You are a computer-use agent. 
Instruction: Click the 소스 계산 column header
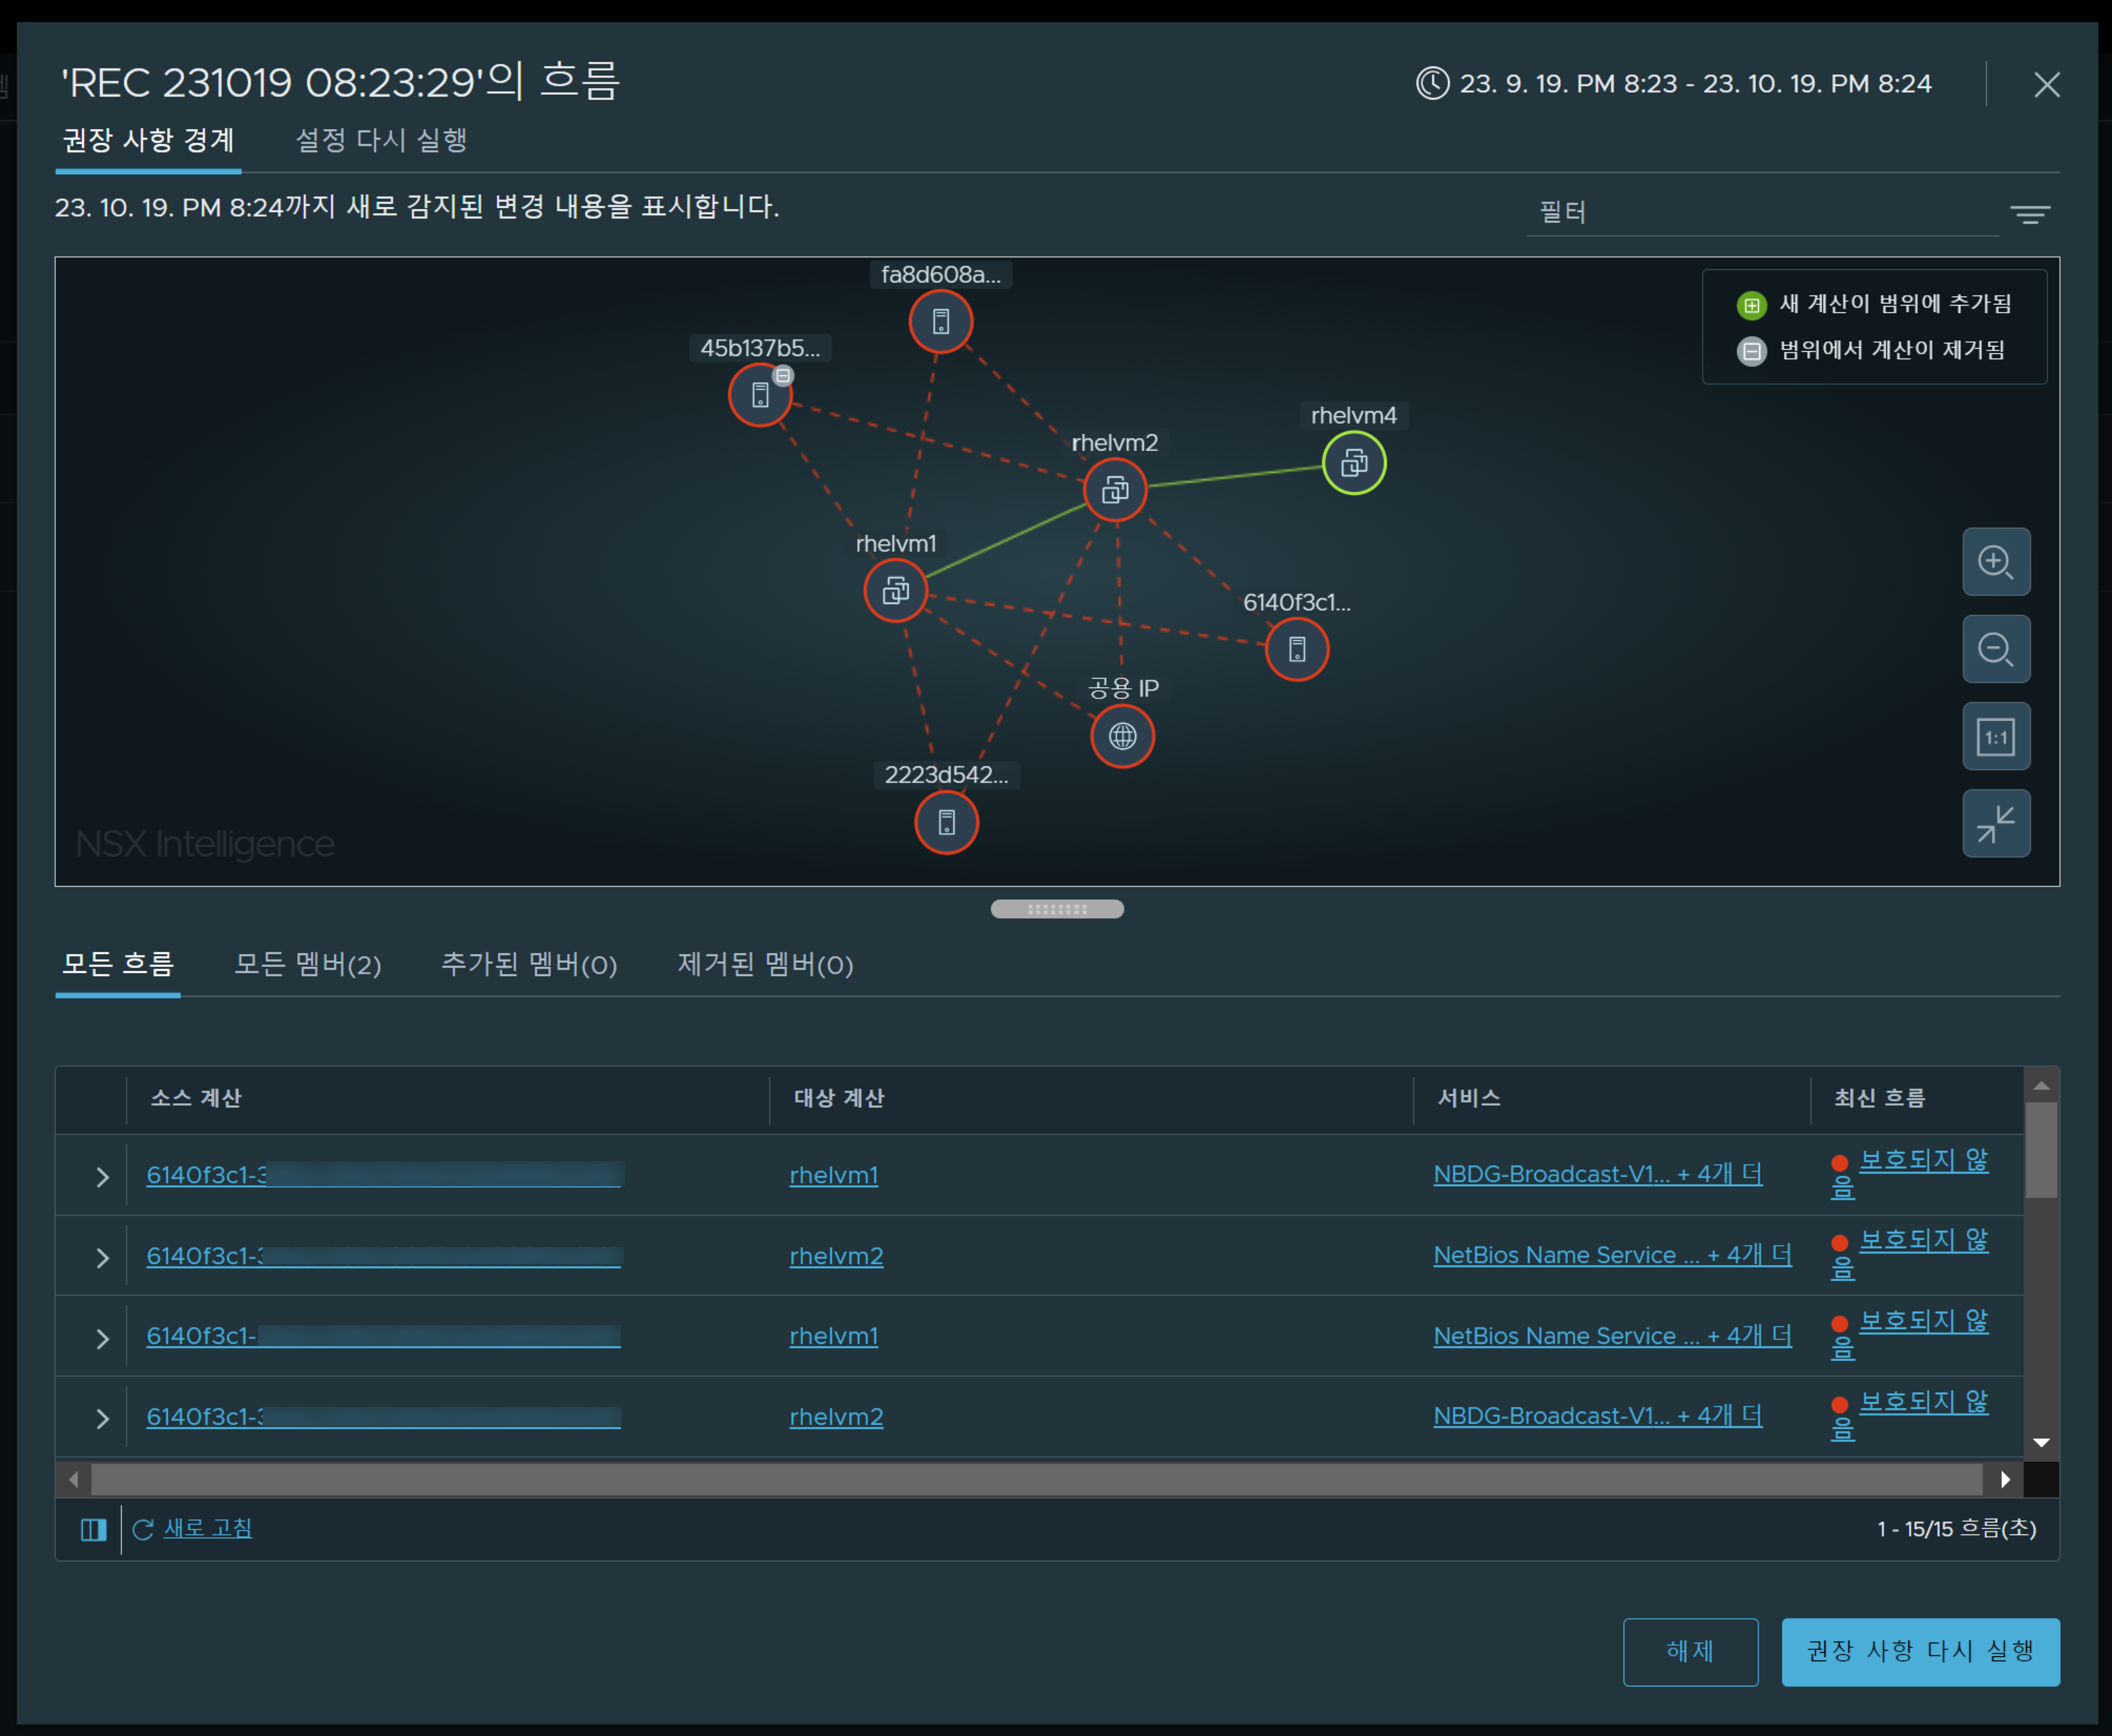[196, 1098]
